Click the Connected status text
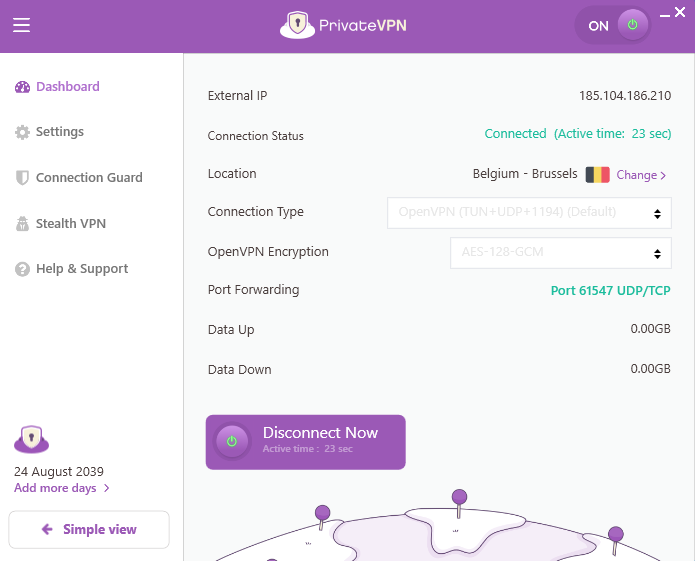Image resolution: width=695 pixels, height=561 pixels. tap(578, 134)
